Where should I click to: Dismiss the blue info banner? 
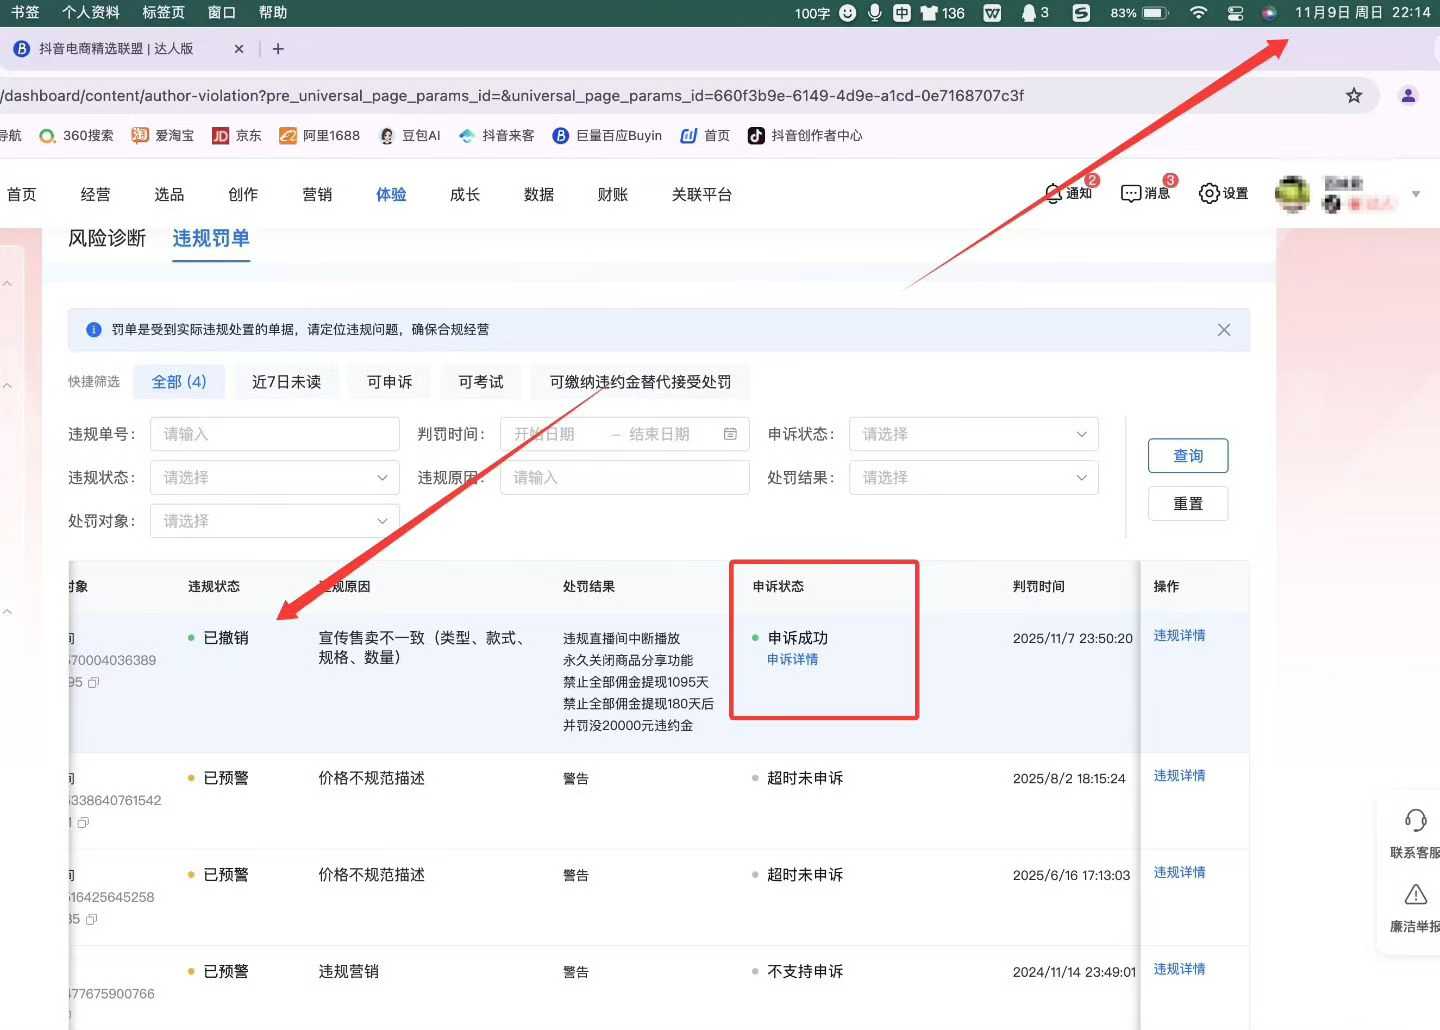tap(1223, 330)
